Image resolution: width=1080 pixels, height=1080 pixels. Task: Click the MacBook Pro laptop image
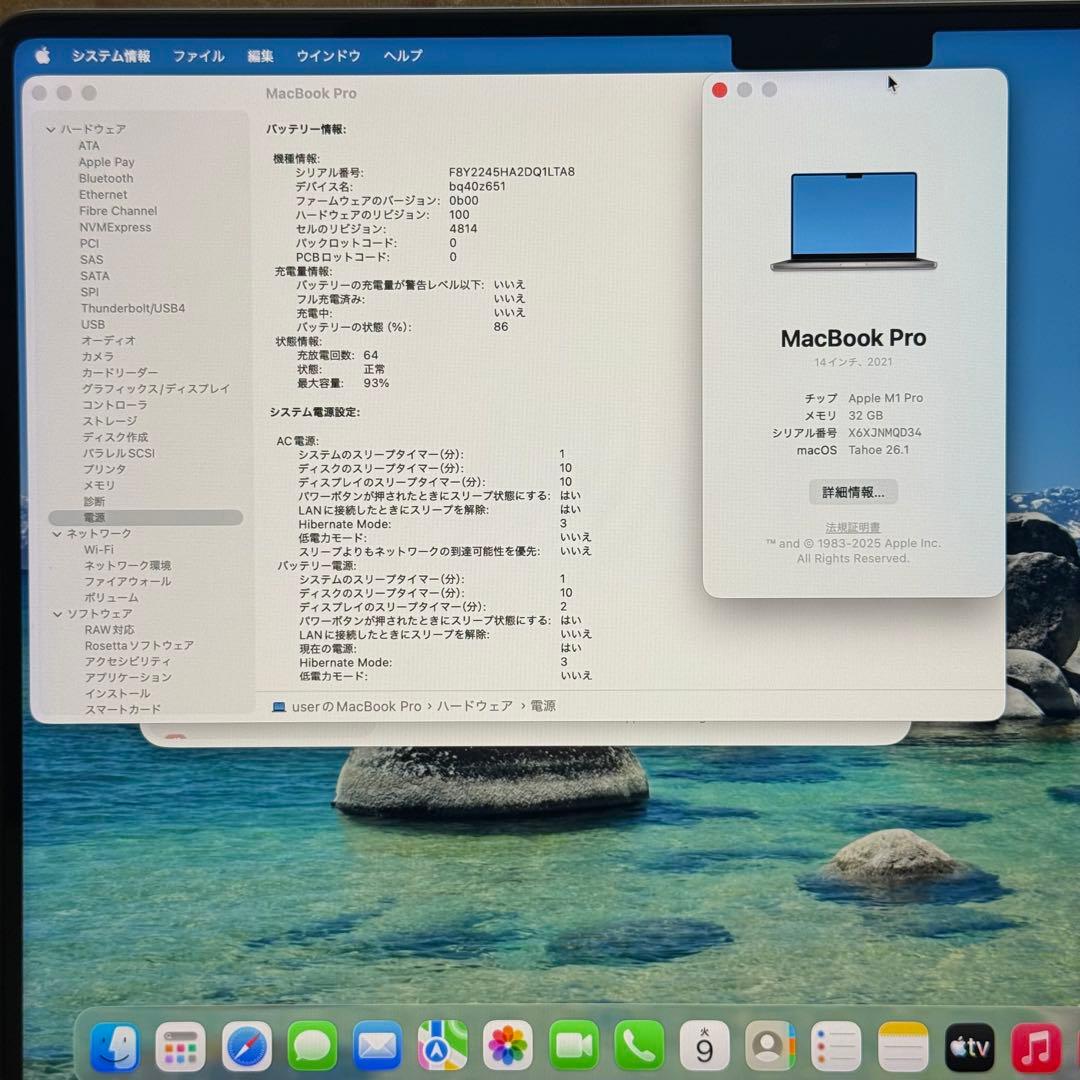(x=853, y=221)
